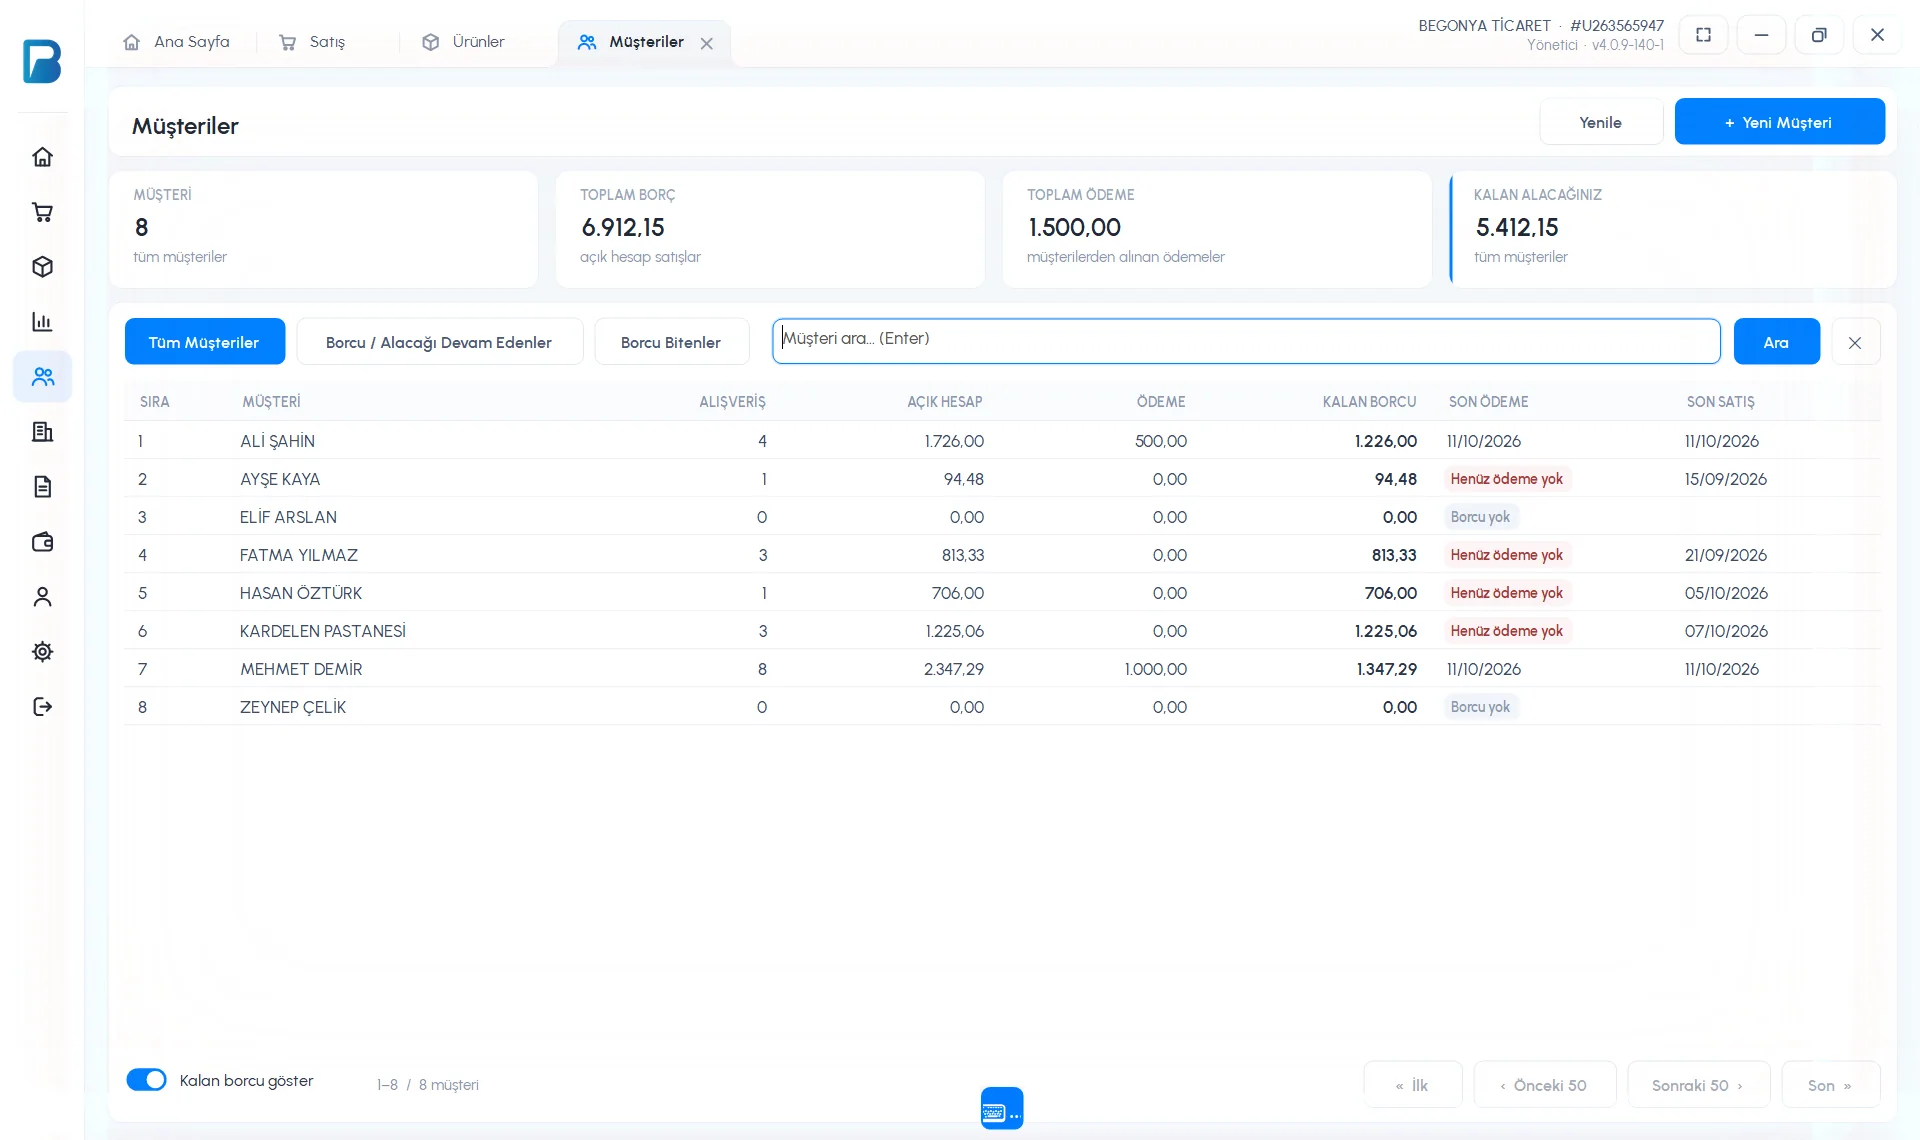Image resolution: width=1920 pixels, height=1140 pixels.
Task: Go to Son page
Action: pos(1831,1085)
